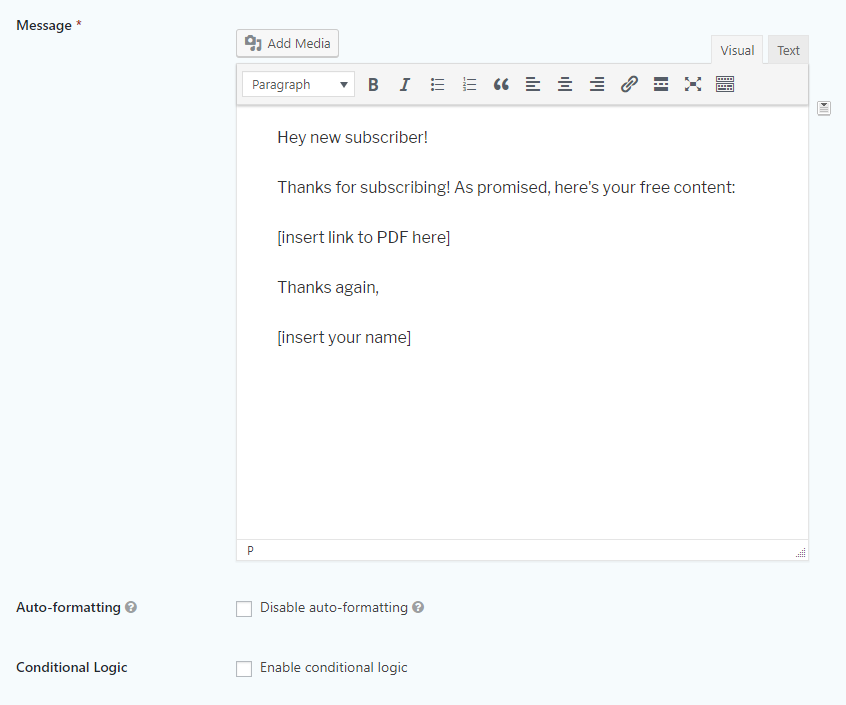The width and height of the screenshot is (846, 705).
Task: Click the 'Hey new subscriber!' line
Action: (x=352, y=138)
